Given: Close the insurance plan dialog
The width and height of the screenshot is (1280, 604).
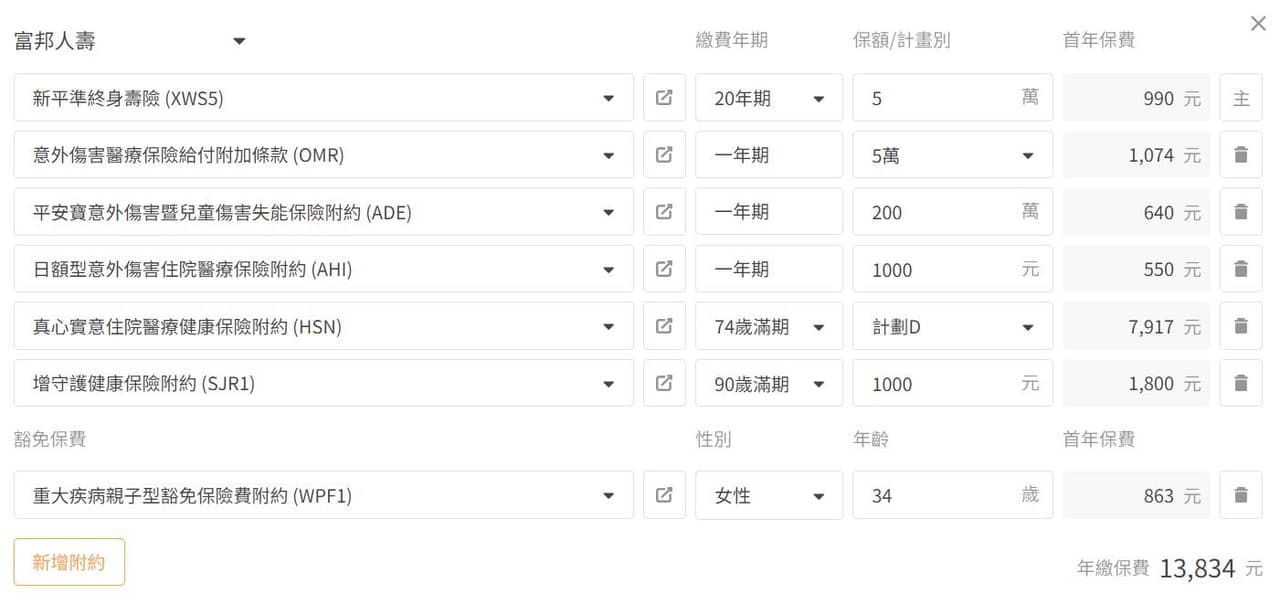Looking at the screenshot, I should click(1258, 24).
